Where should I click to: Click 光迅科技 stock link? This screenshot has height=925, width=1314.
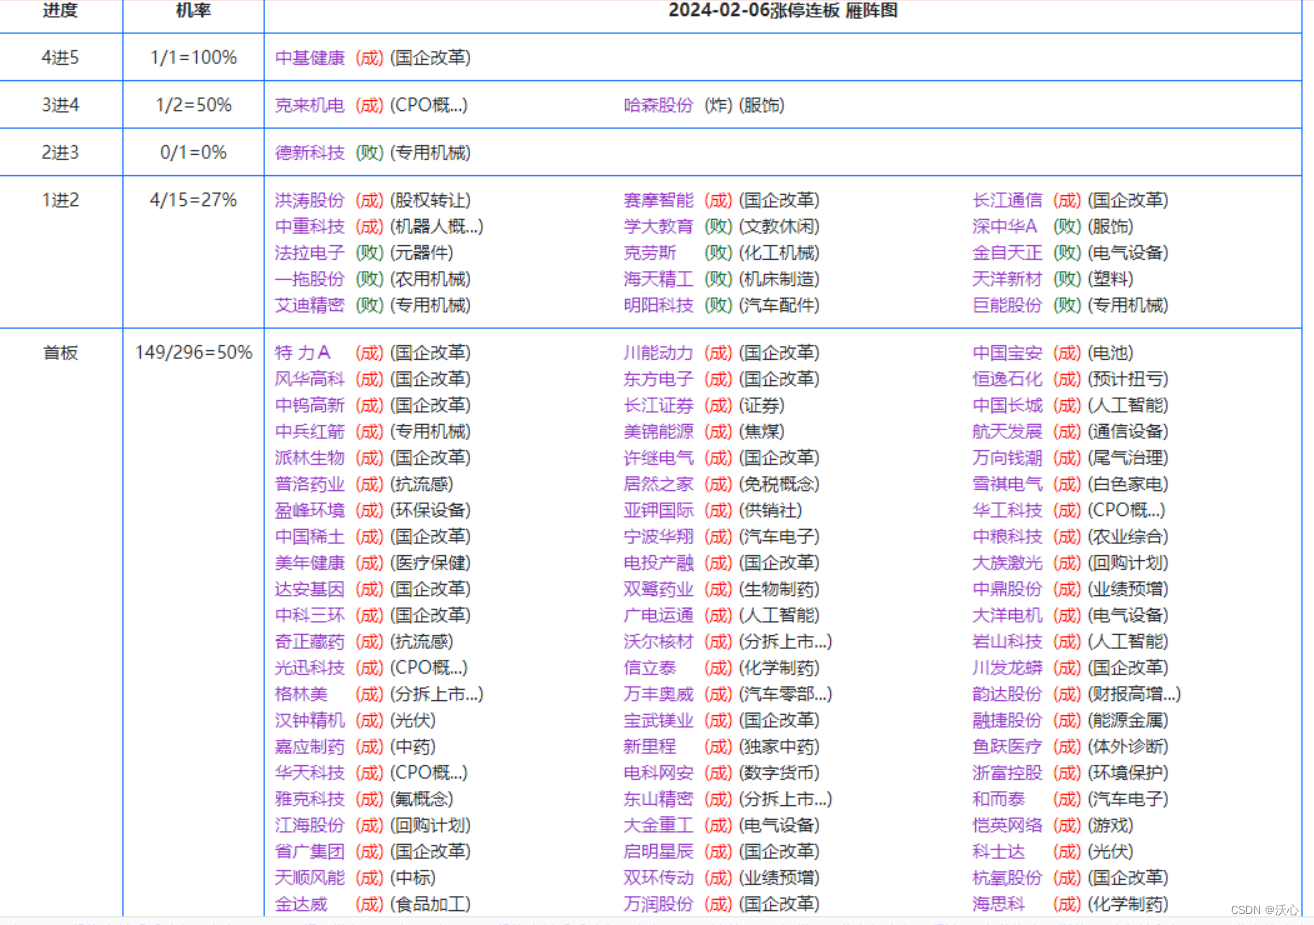point(310,668)
